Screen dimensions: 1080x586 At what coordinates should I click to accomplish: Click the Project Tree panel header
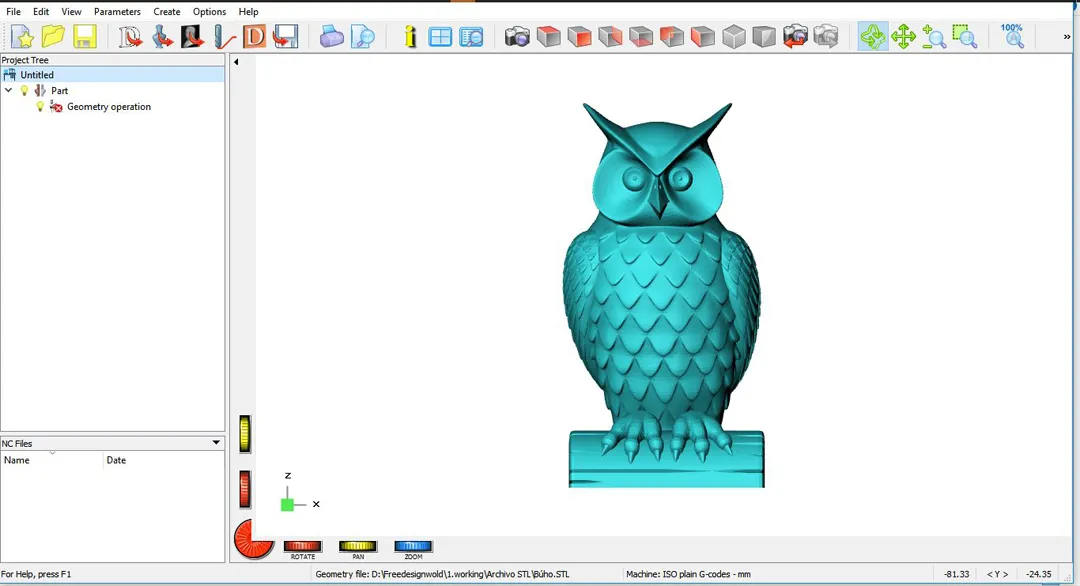click(x=112, y=60)
